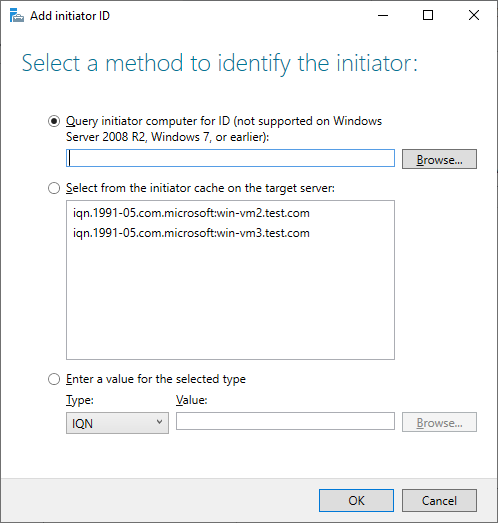The height and width of the screenshot is (523, 498).
Task: Maximize the Add initiator ID window
Action: tap(428, 15)
